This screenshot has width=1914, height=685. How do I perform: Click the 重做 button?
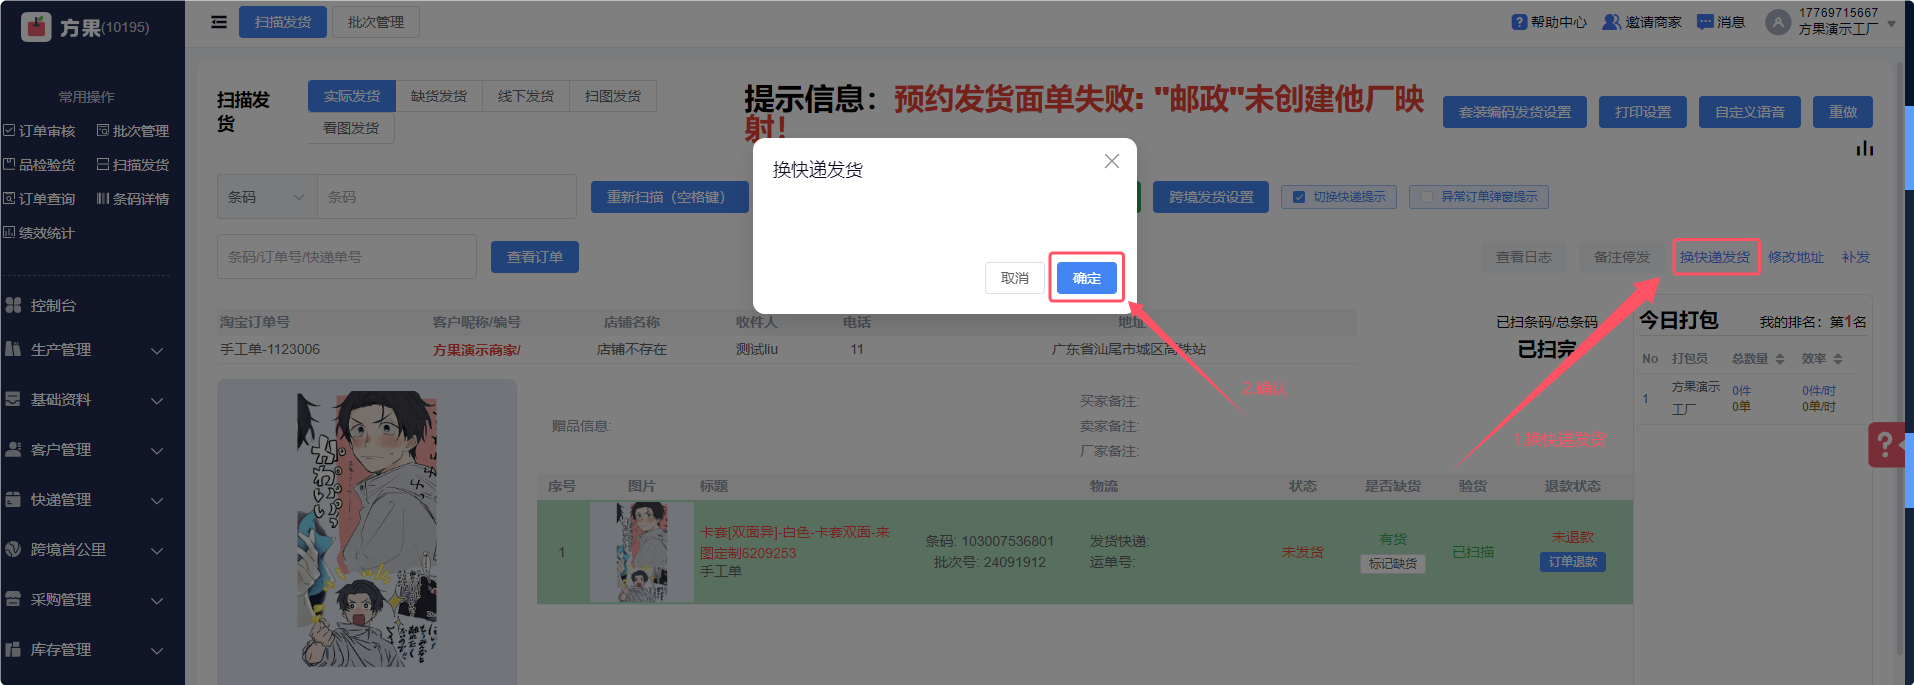click(x=1843, y=112)
